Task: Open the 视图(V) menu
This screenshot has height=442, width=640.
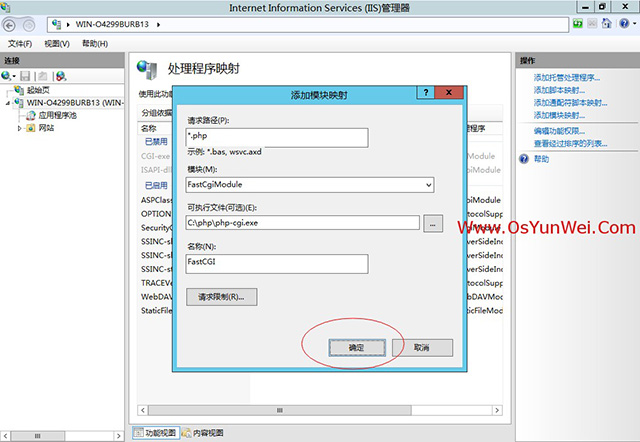Action: (57, 44)
